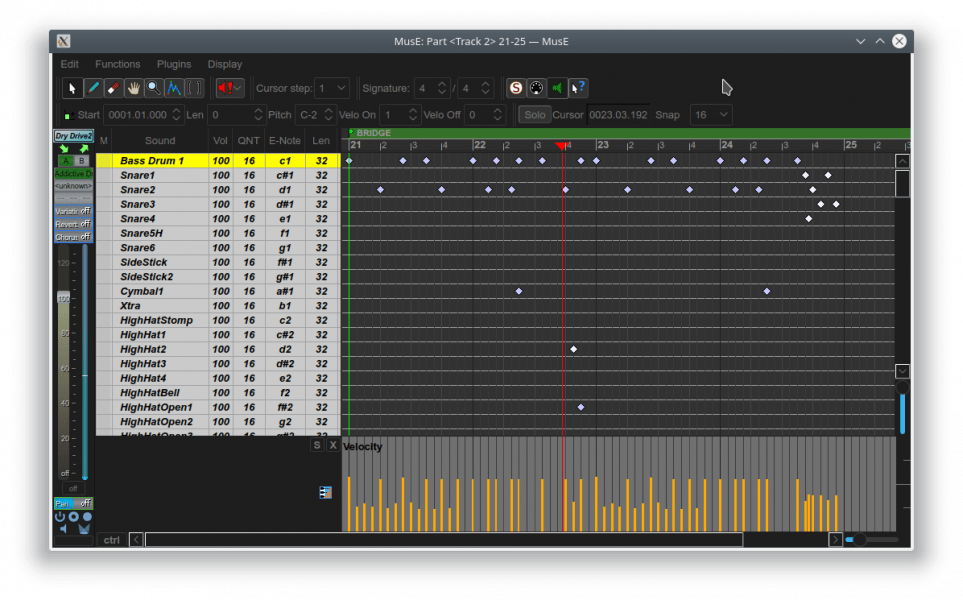Click the output routing green arrow
This screenshot has width=963, height=600.
(84, 149)
